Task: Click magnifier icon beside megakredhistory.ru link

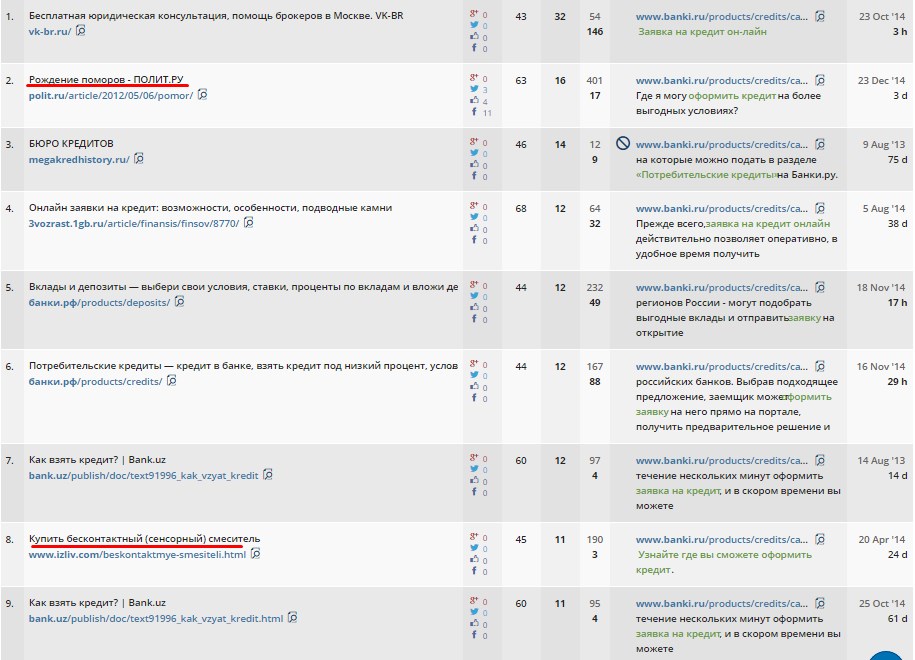Action: click(139, 158)
